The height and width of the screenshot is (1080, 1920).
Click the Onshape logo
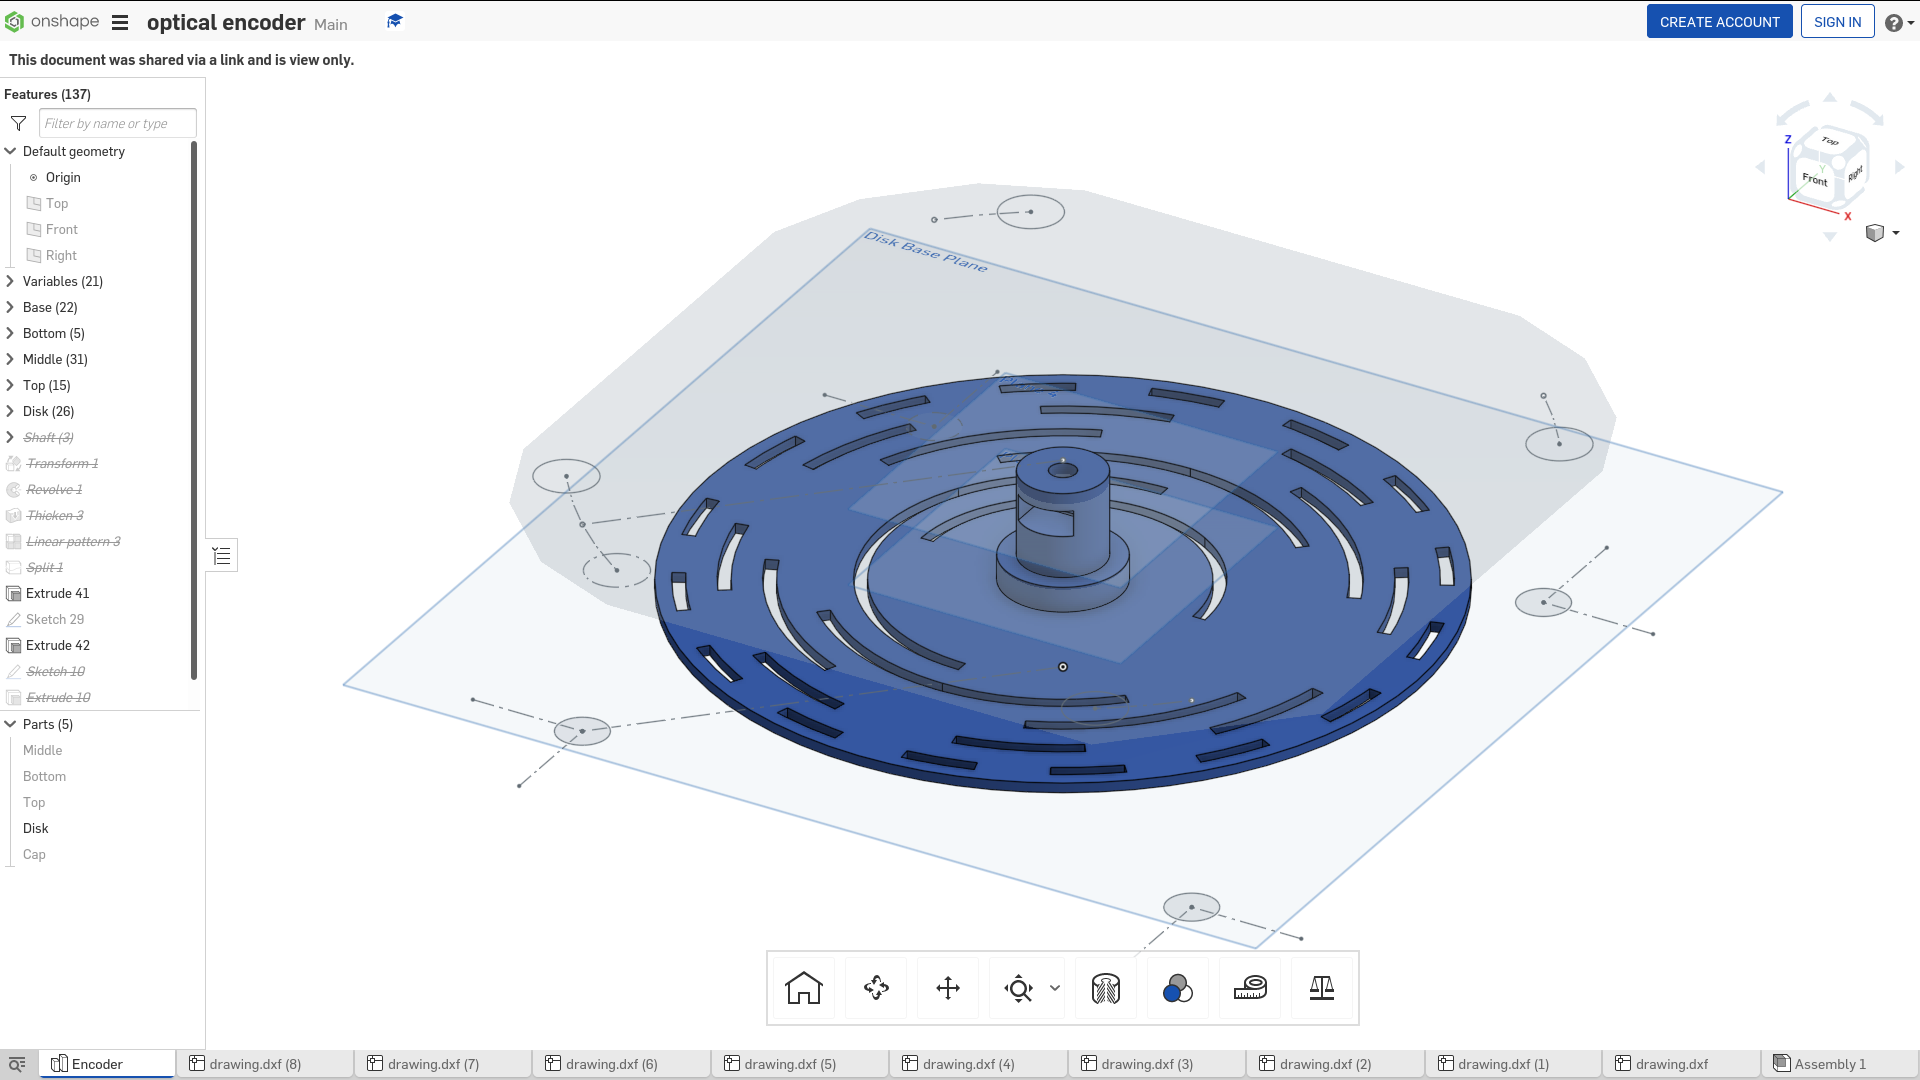point(52,22)
